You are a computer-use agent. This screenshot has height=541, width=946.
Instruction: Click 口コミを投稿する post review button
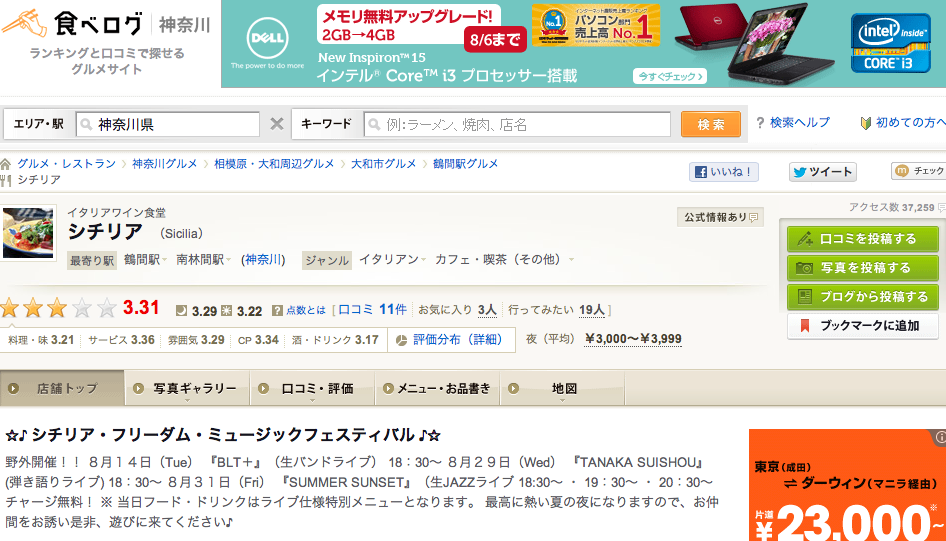pos(863,239)
